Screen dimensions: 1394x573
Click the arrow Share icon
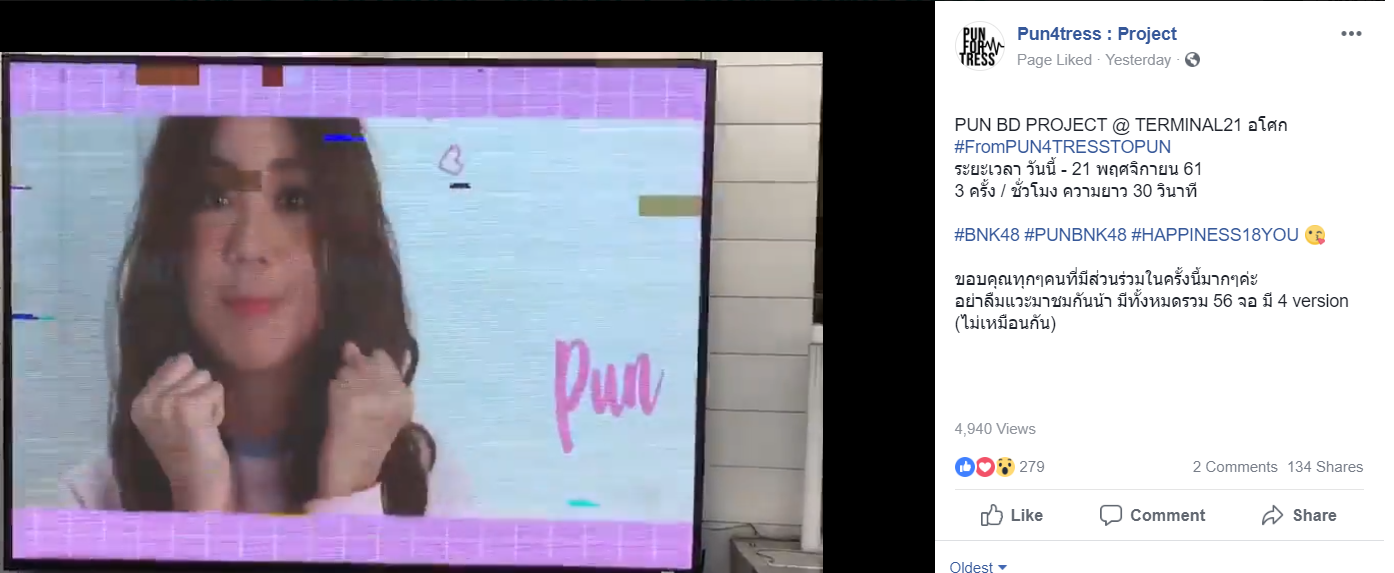point(1273,516)
